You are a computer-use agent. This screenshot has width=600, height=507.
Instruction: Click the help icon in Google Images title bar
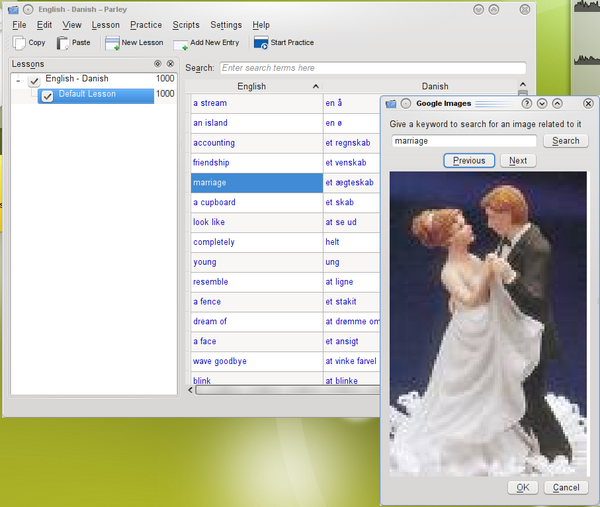pos(527,103)
